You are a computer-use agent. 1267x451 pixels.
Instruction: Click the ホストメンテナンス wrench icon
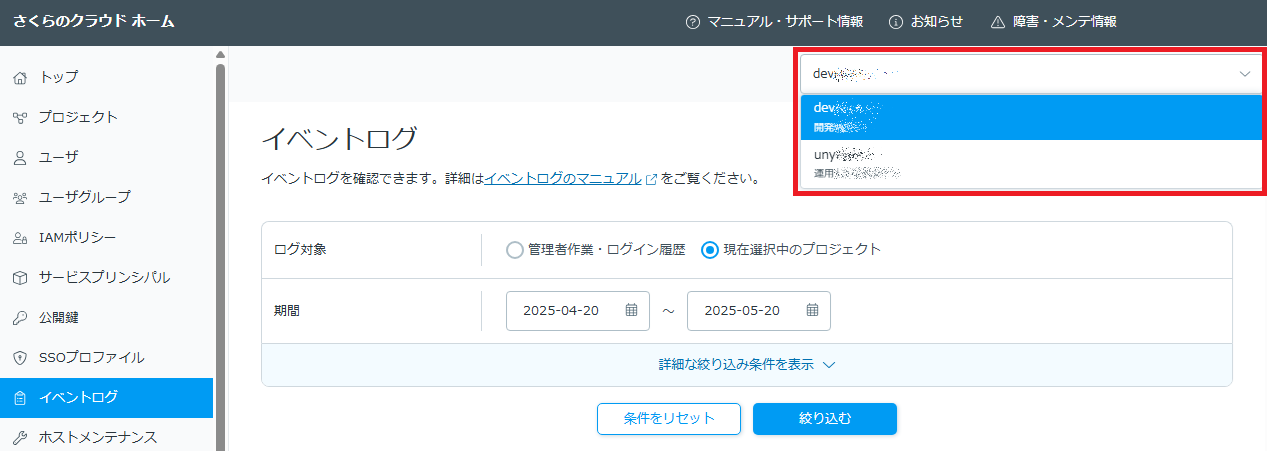[20, 437]
